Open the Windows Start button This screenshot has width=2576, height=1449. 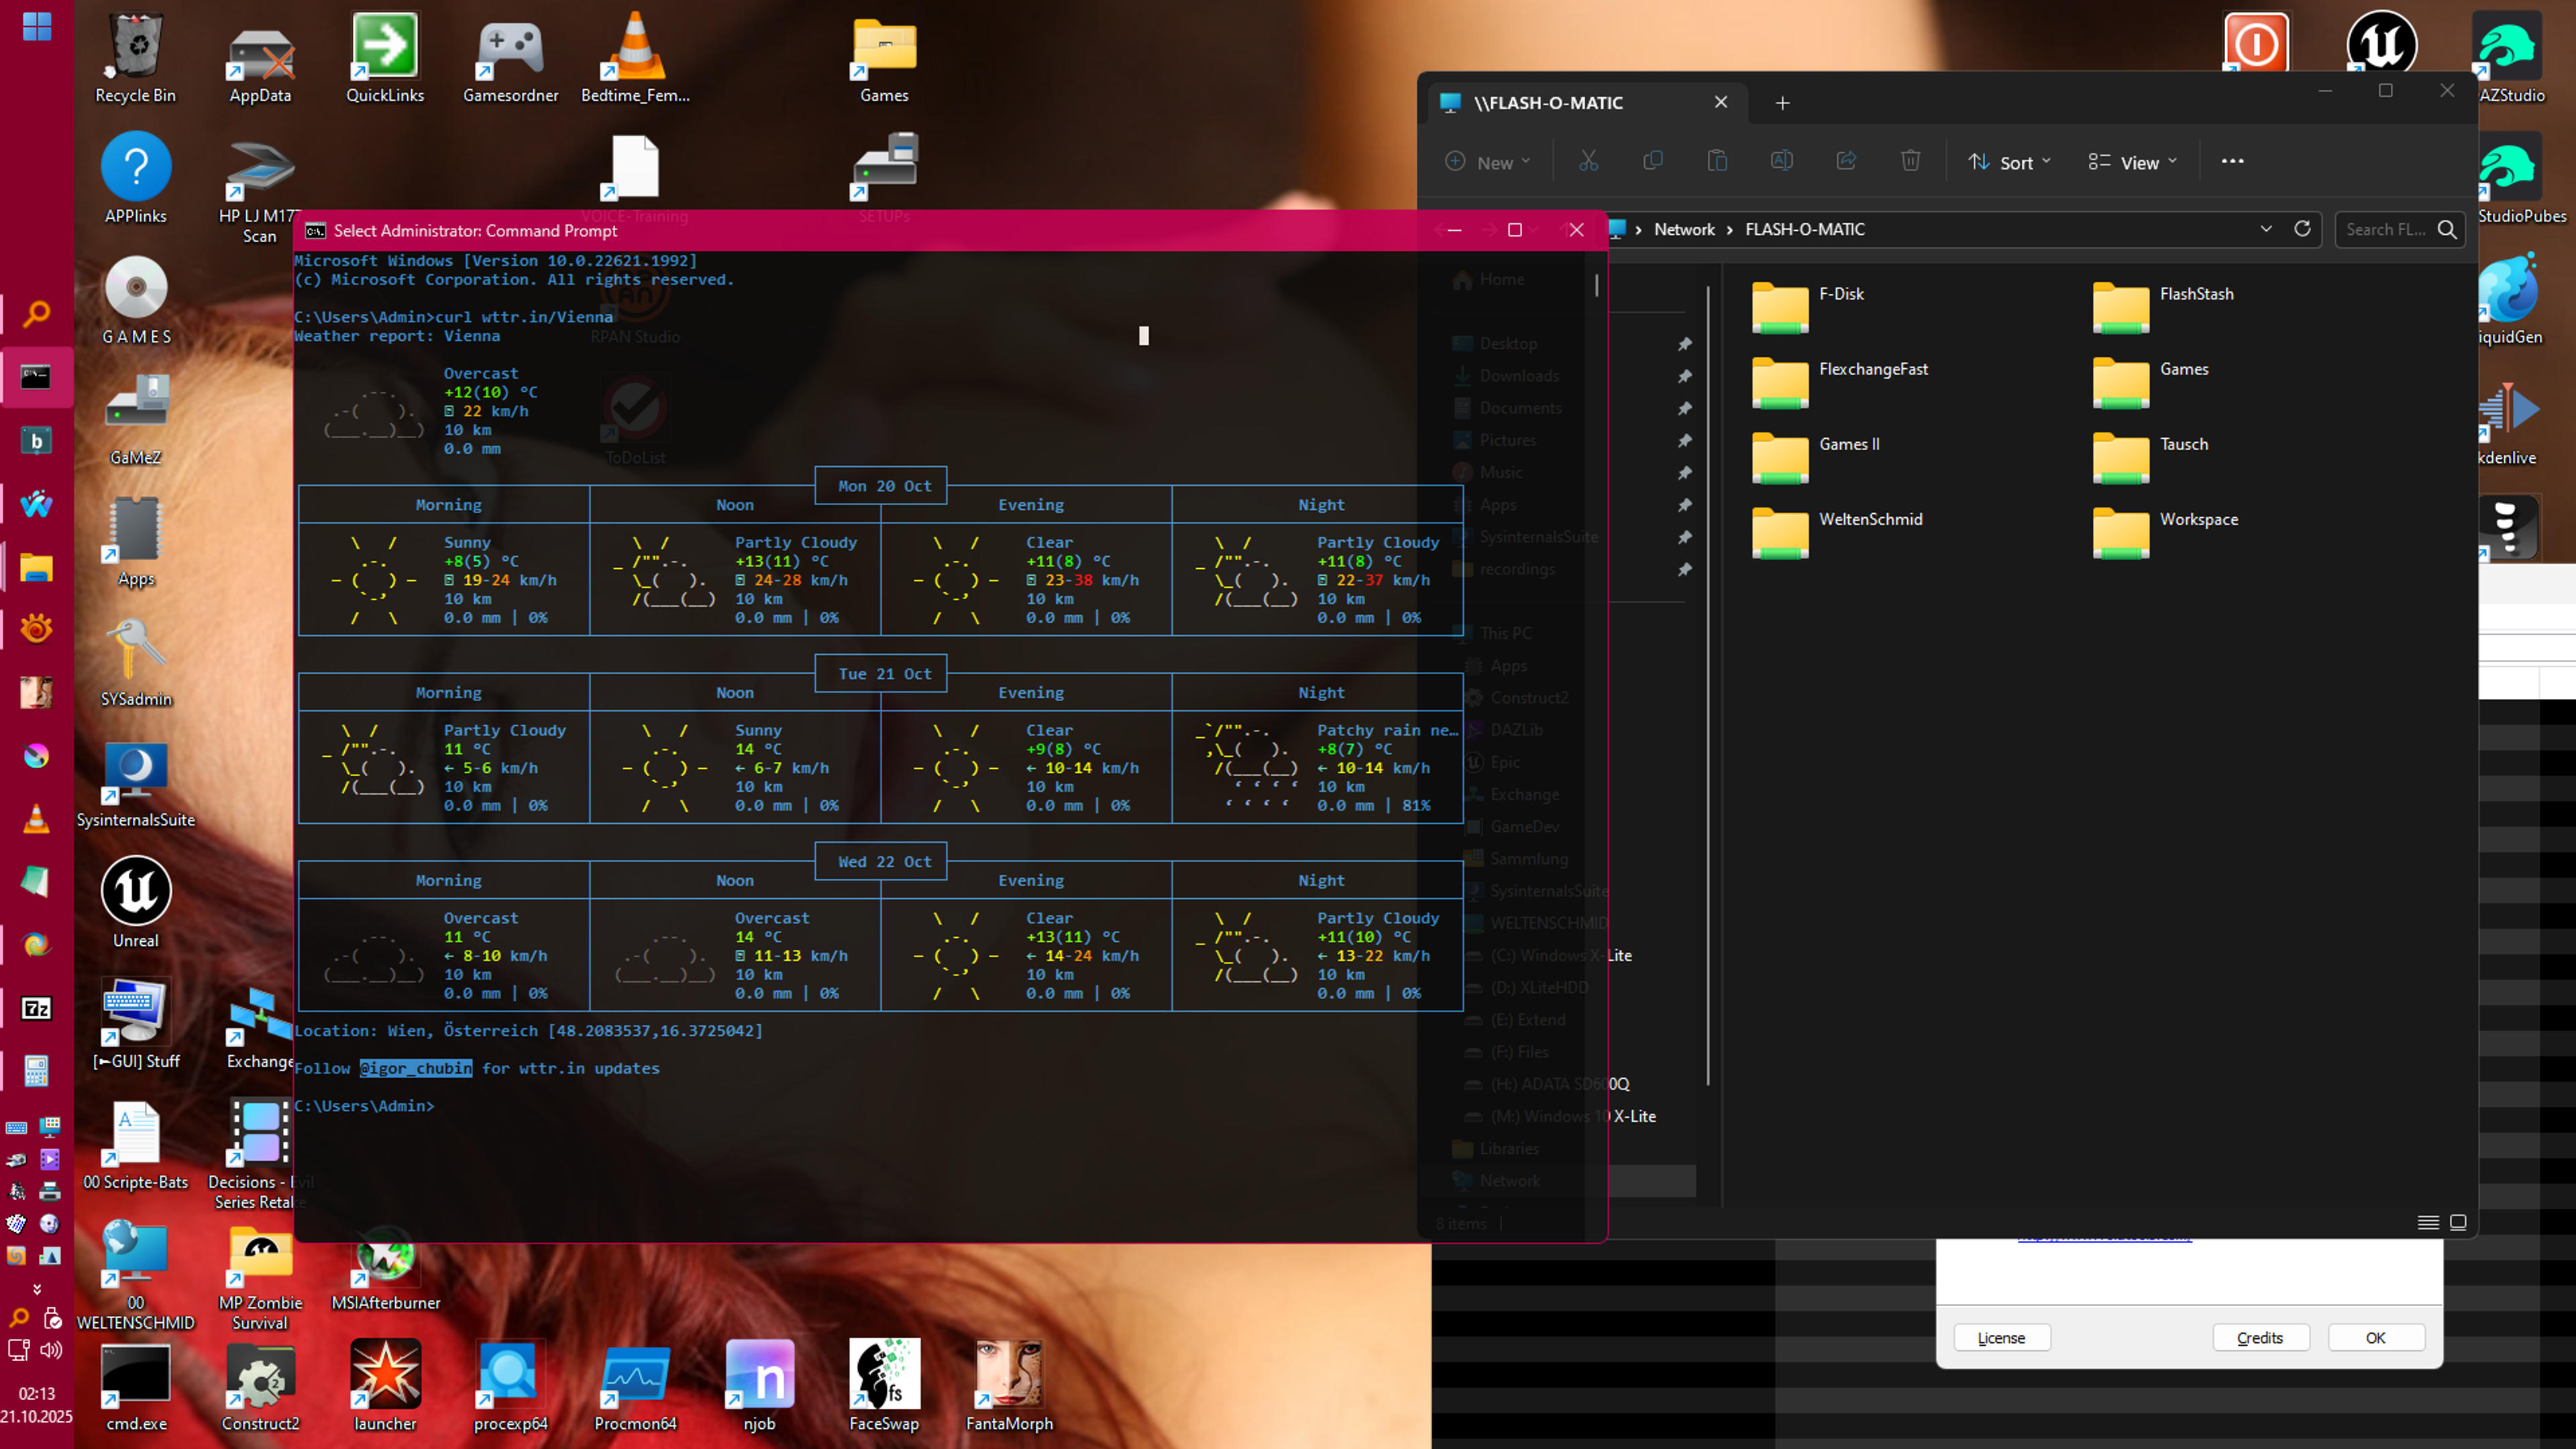[x=37, y=27]
